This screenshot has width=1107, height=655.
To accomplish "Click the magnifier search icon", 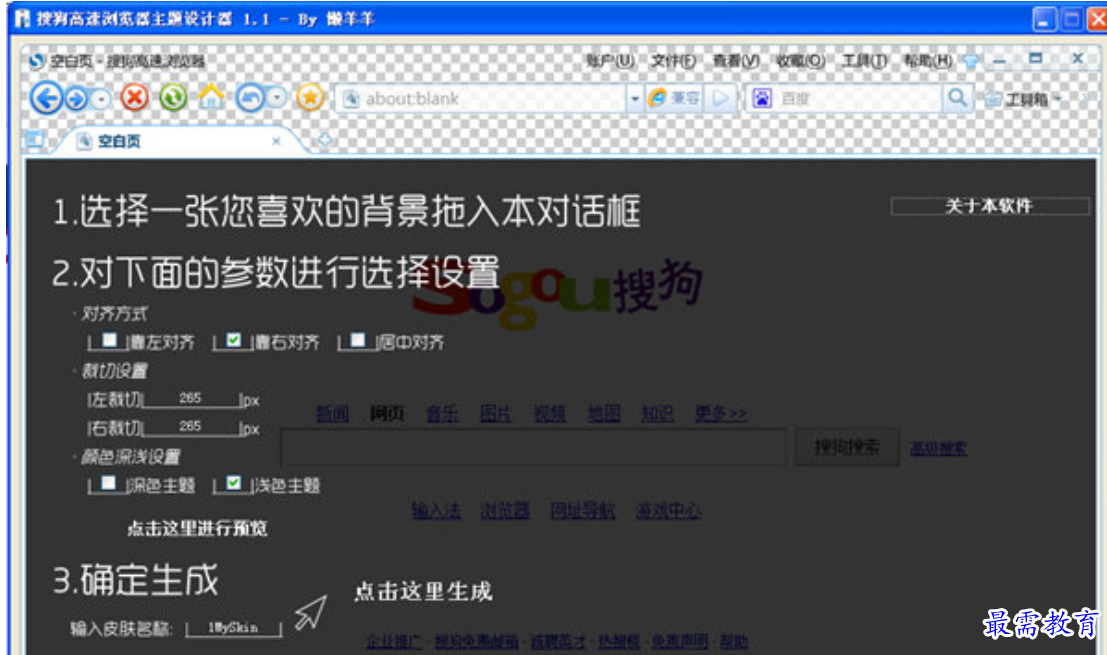I will pyautogui.click(x=957, y=97).
